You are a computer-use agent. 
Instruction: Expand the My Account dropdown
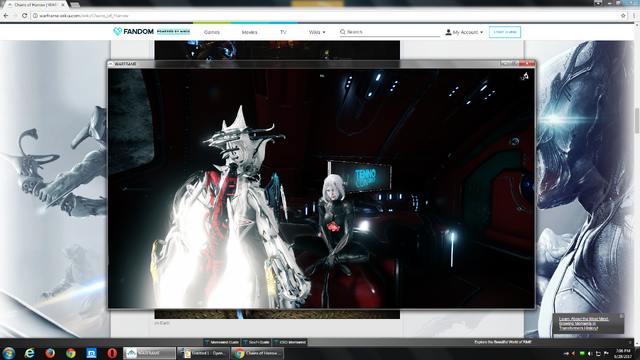click(464, 32)
